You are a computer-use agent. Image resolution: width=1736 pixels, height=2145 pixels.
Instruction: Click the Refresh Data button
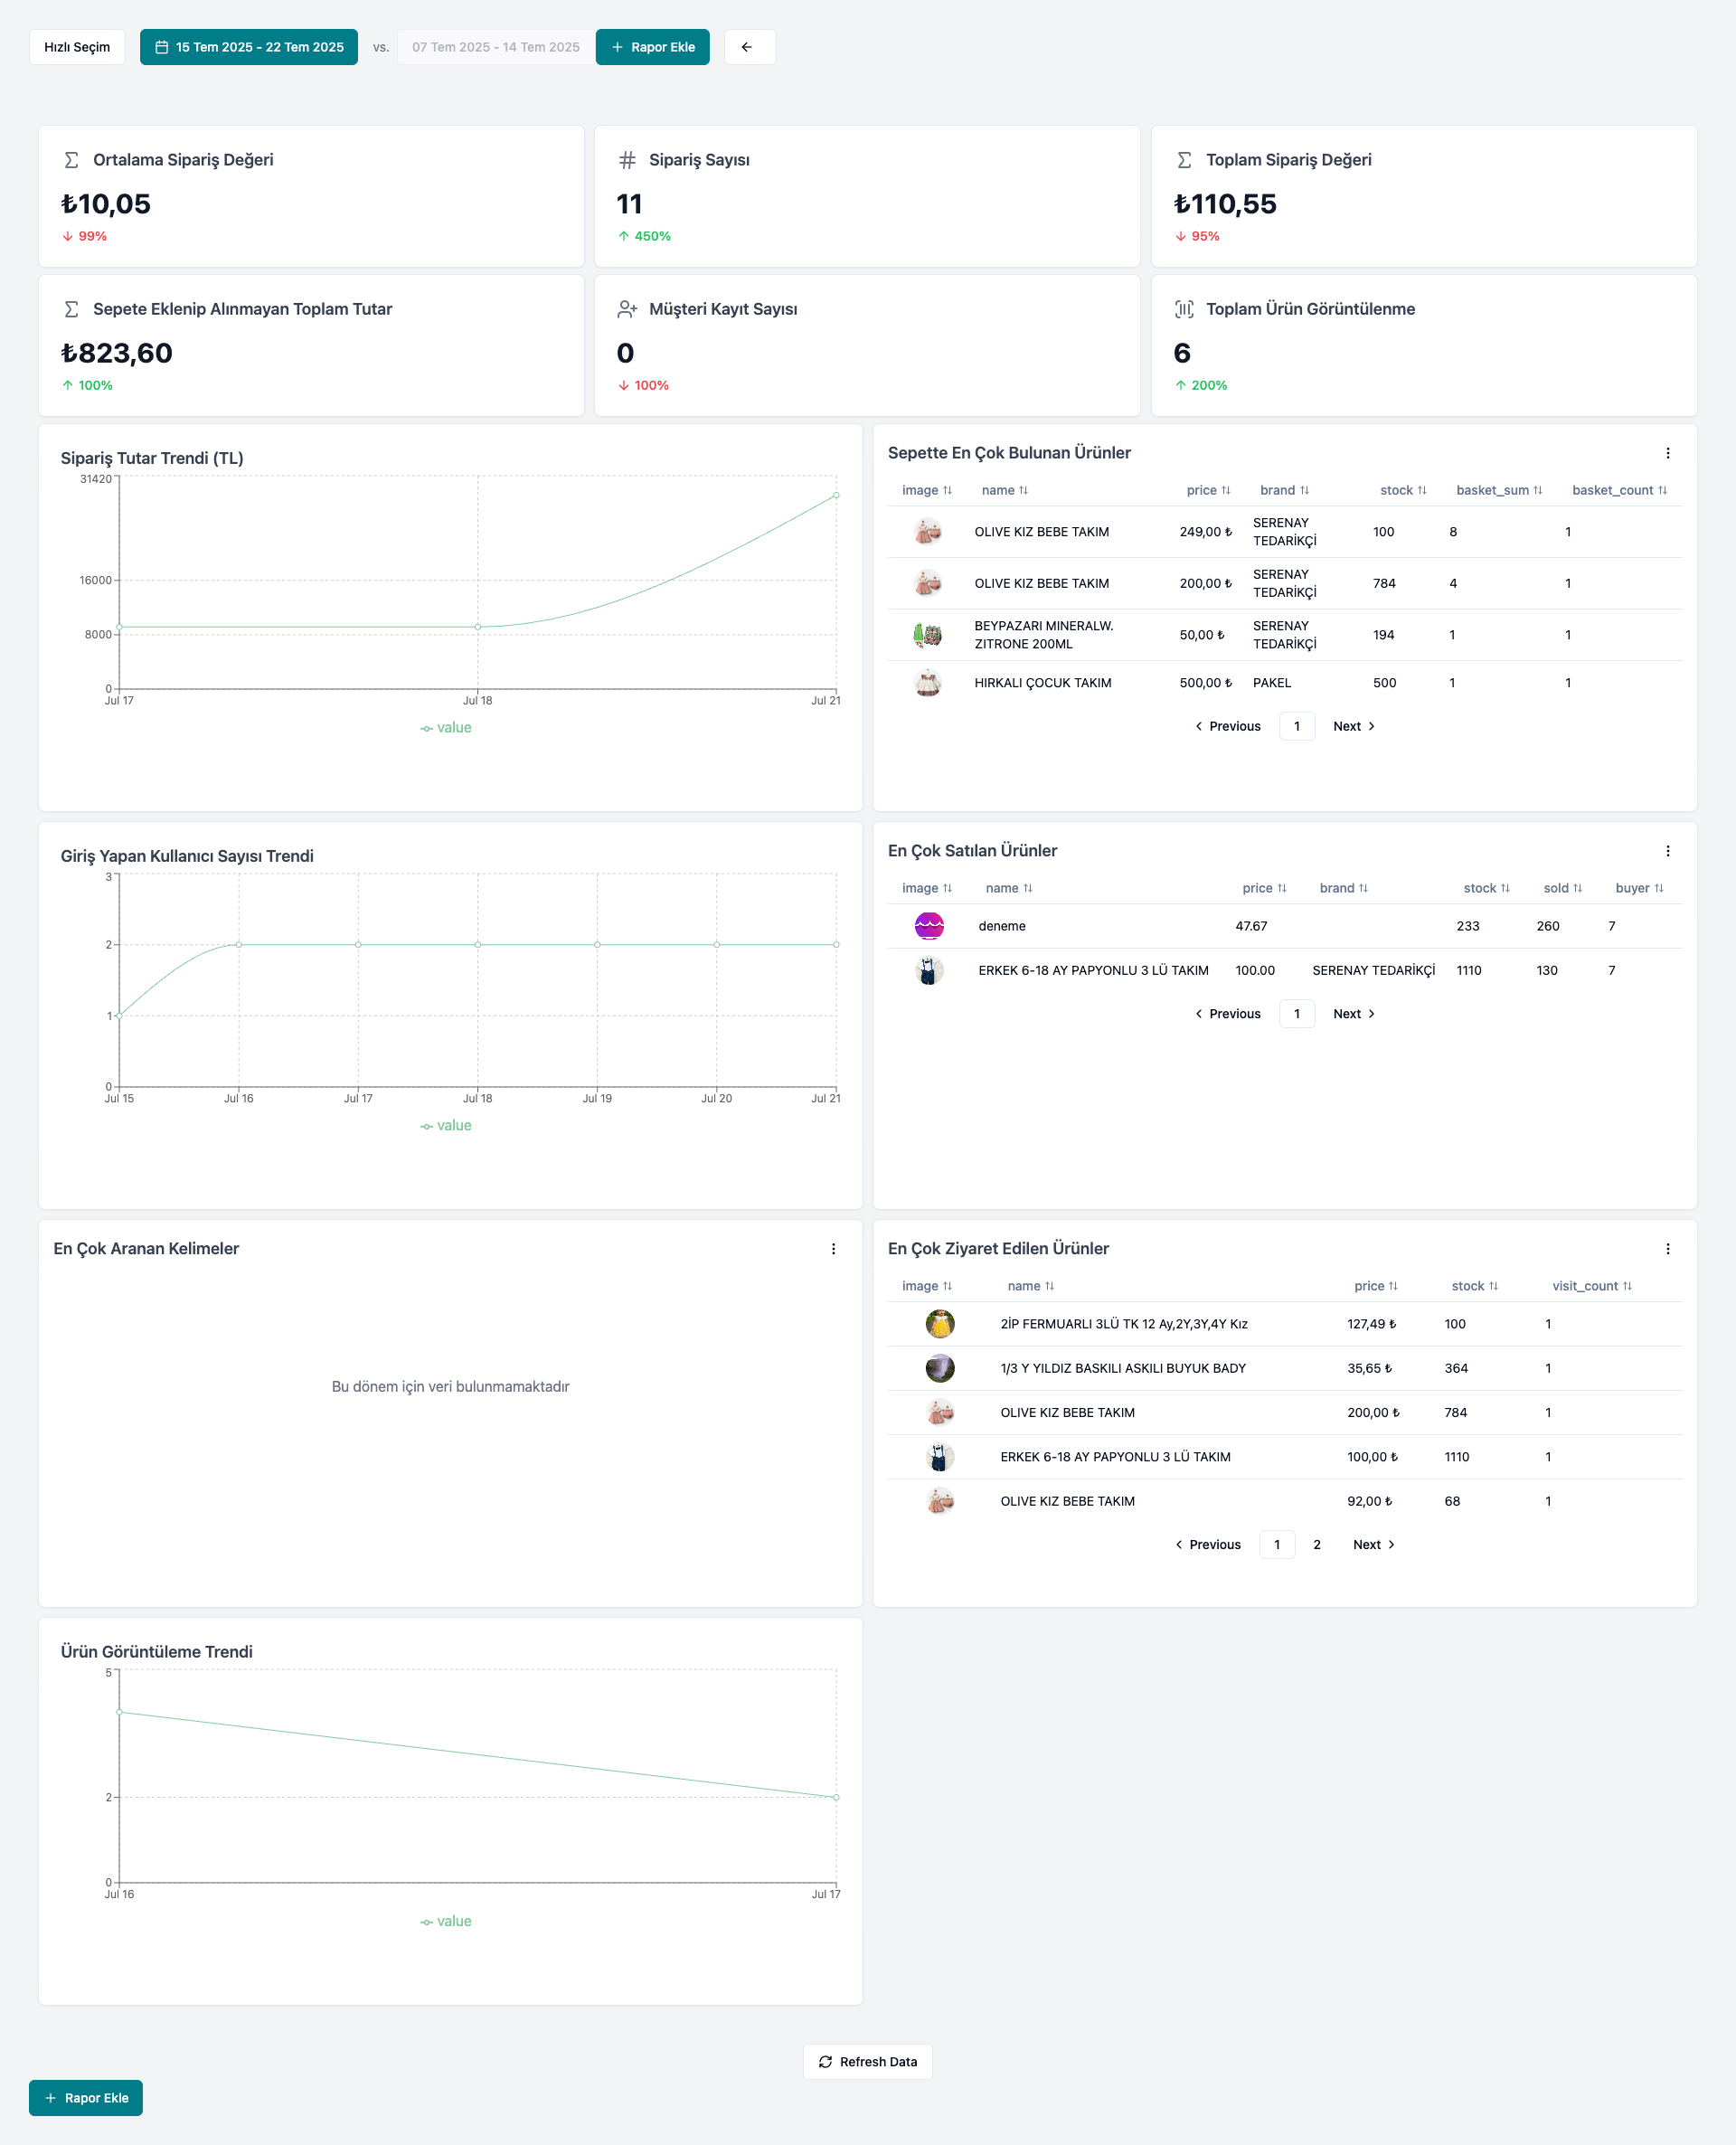pos(867,2062)
